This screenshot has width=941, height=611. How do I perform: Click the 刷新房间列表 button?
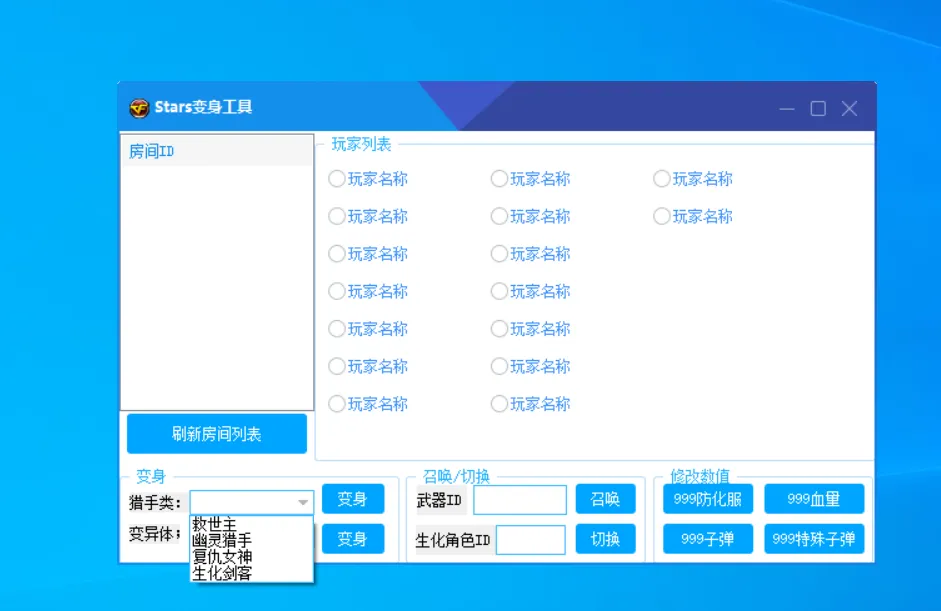217,434
